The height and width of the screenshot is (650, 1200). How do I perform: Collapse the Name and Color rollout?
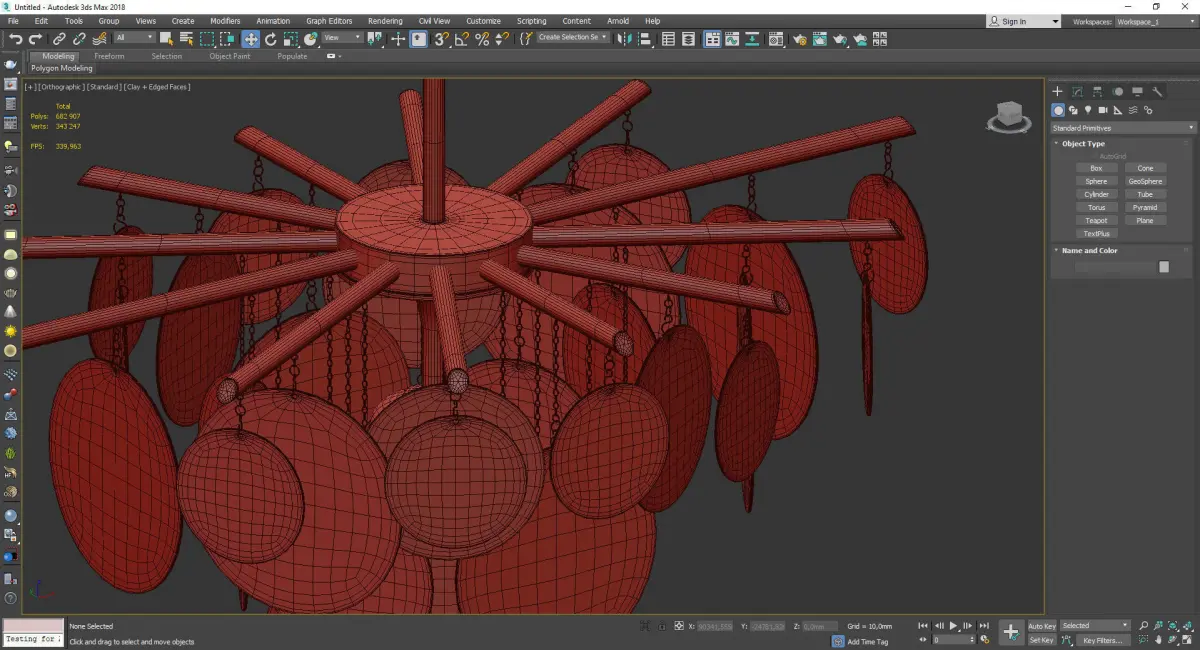(1089, 251)
